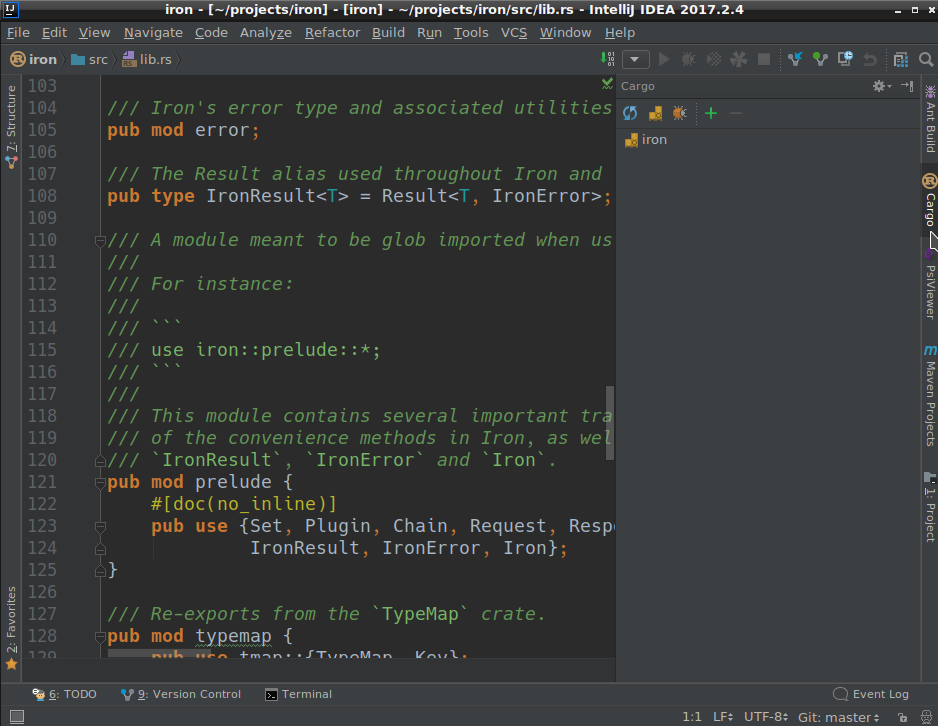
Task: Collapse the pub use fold on line 123
Action: 100,526
